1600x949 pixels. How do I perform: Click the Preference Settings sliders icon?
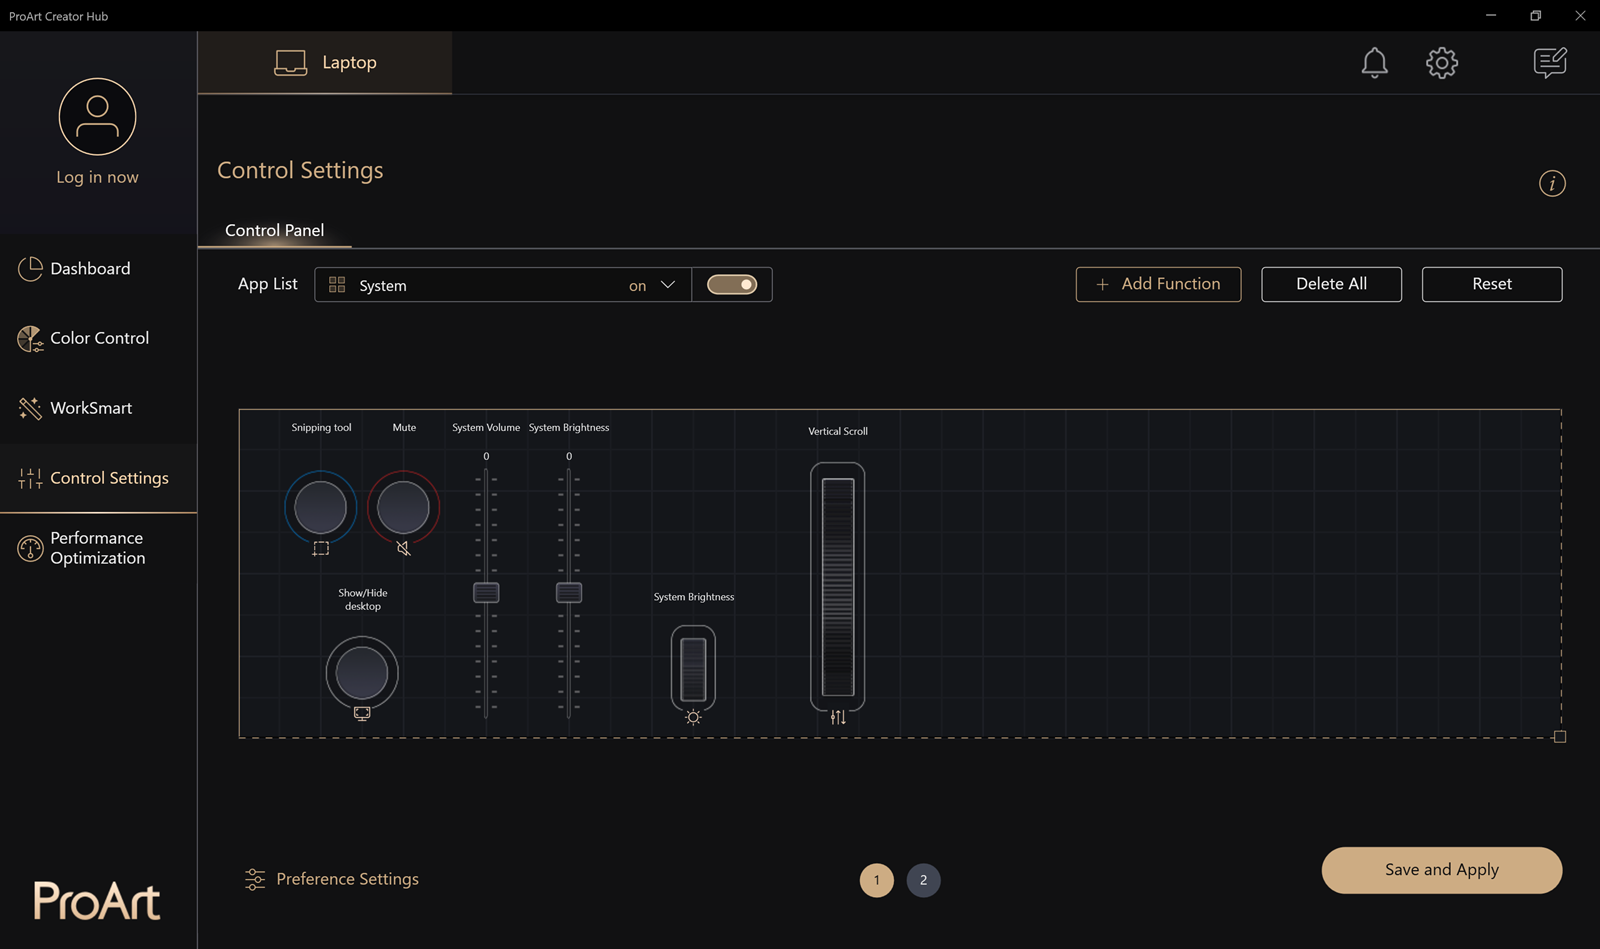click(255, 879)
